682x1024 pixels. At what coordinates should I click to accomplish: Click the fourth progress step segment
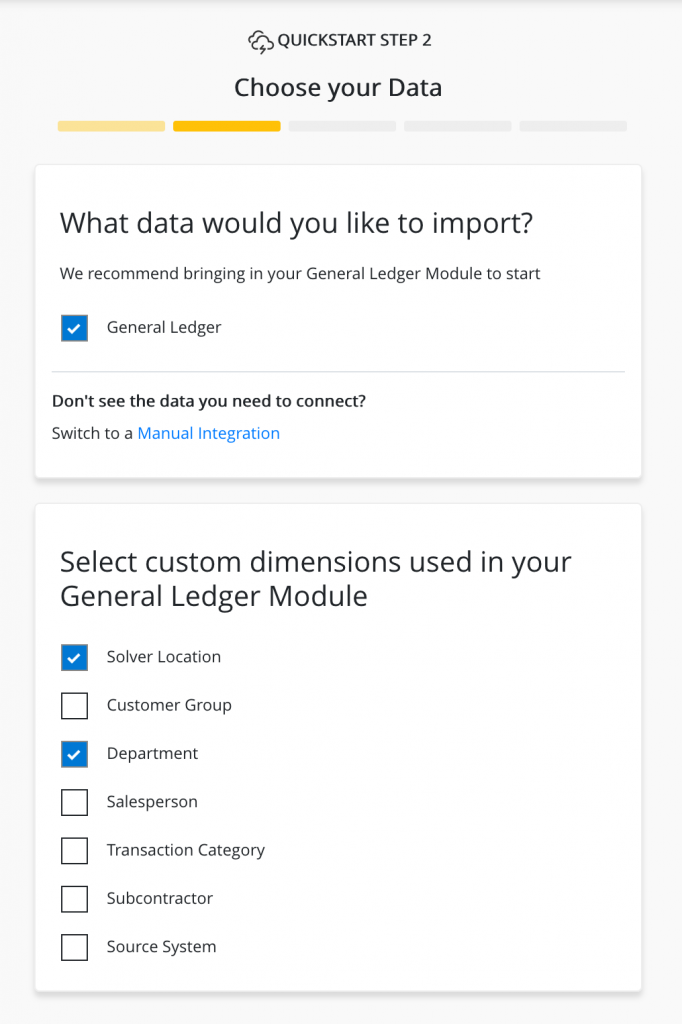(457, 127)
